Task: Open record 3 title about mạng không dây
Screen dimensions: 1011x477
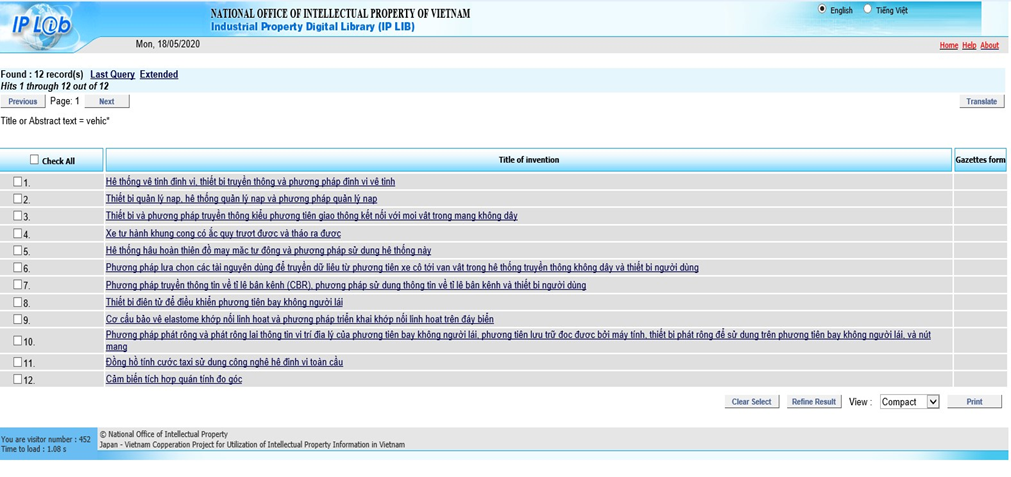Action: [x=311, y=216]
